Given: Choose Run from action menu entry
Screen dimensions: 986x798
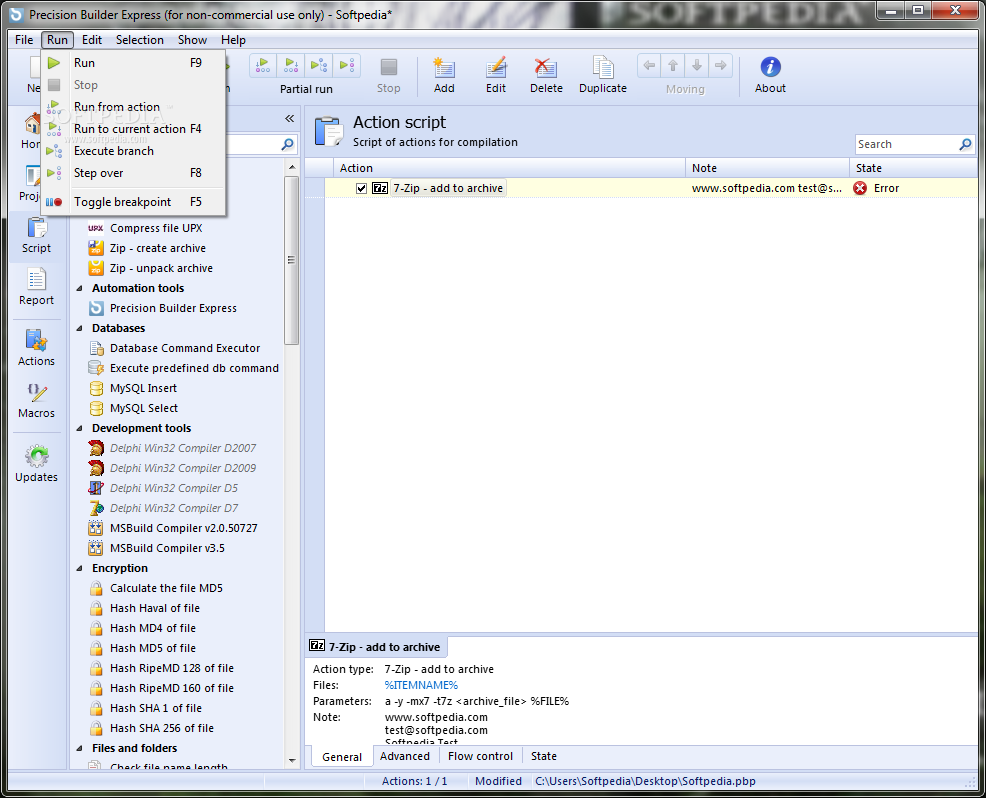Looking at the screenshot, I should pos(133,107).
